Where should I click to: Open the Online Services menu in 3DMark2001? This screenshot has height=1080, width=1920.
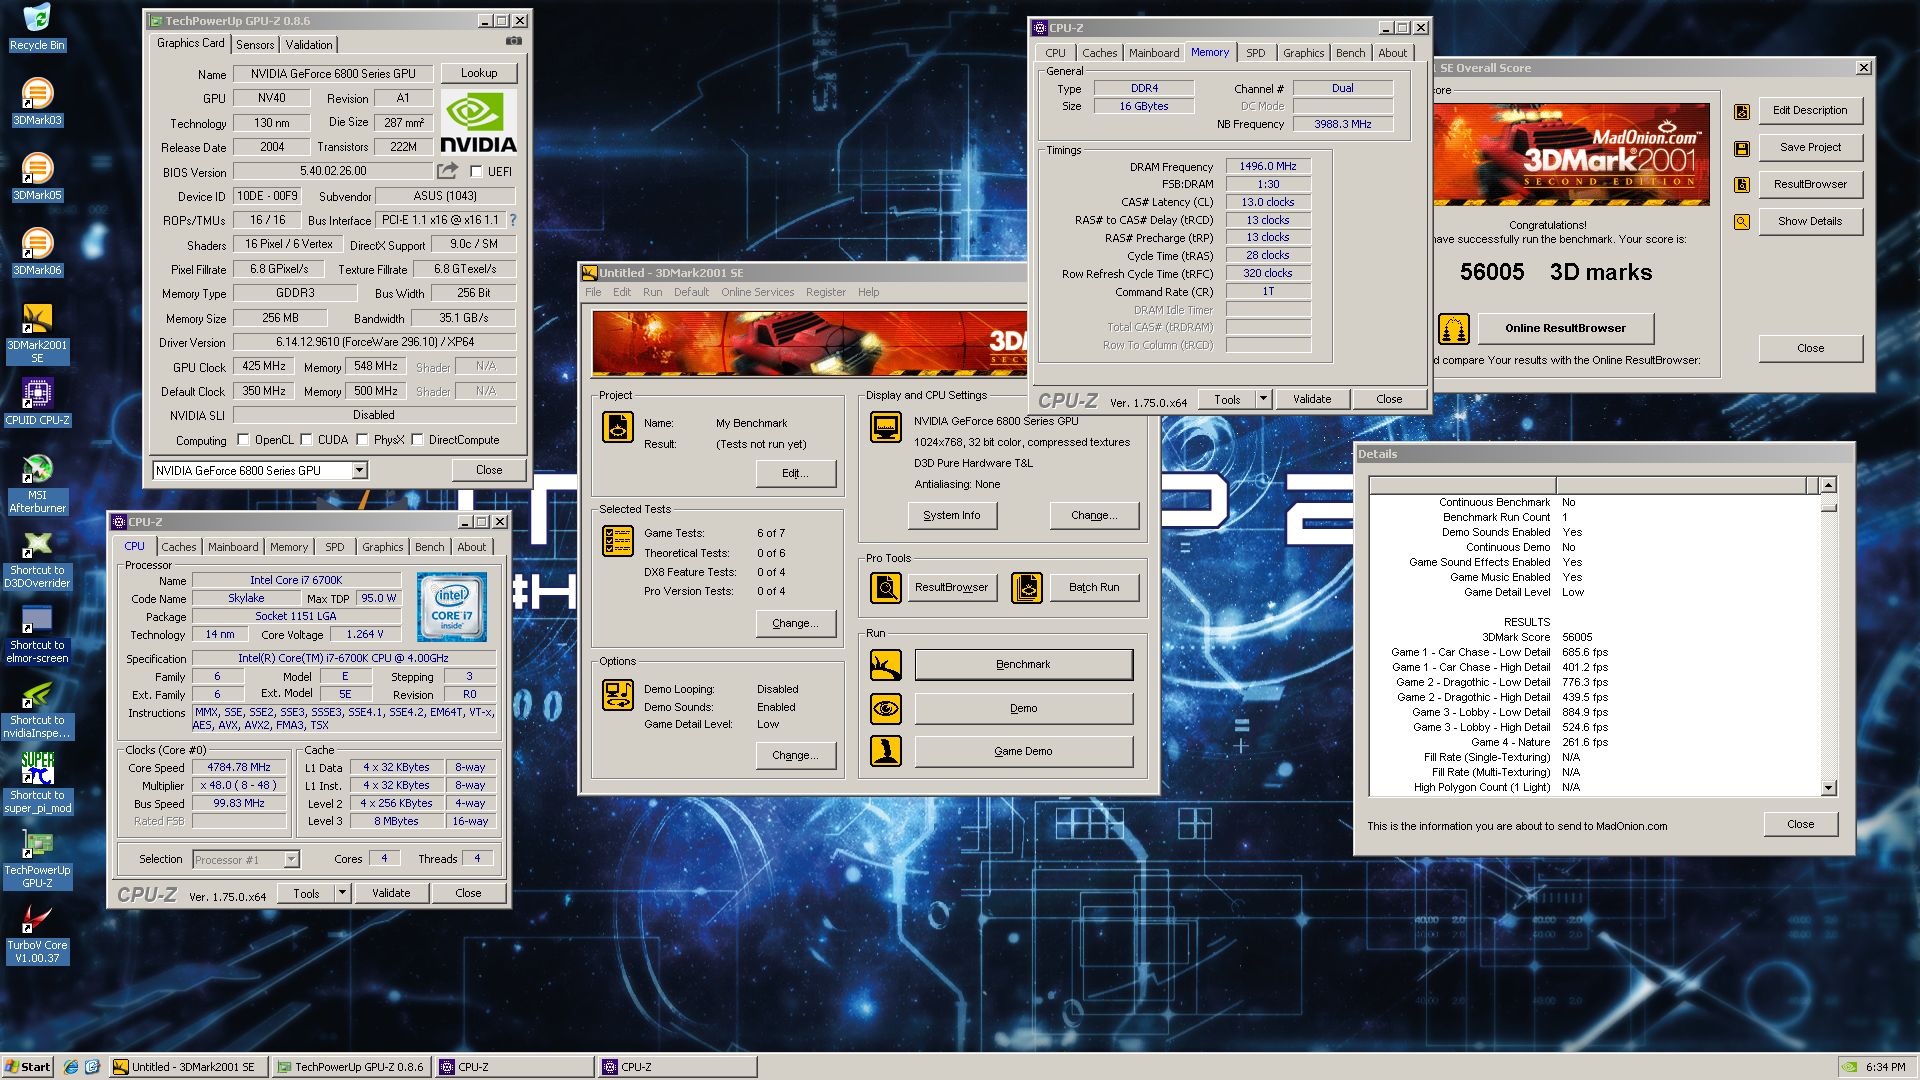[x=757, y=292]
